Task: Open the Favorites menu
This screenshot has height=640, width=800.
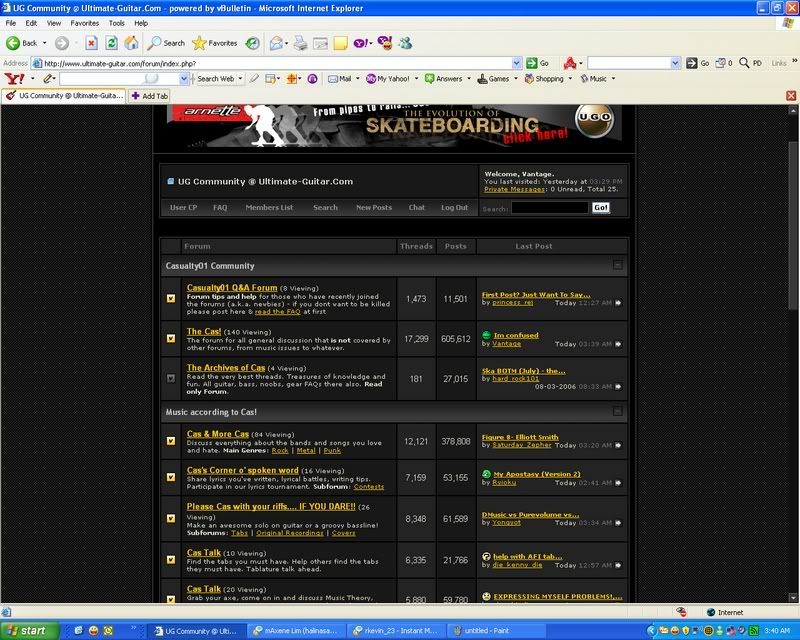Action: tap(85, 23)
